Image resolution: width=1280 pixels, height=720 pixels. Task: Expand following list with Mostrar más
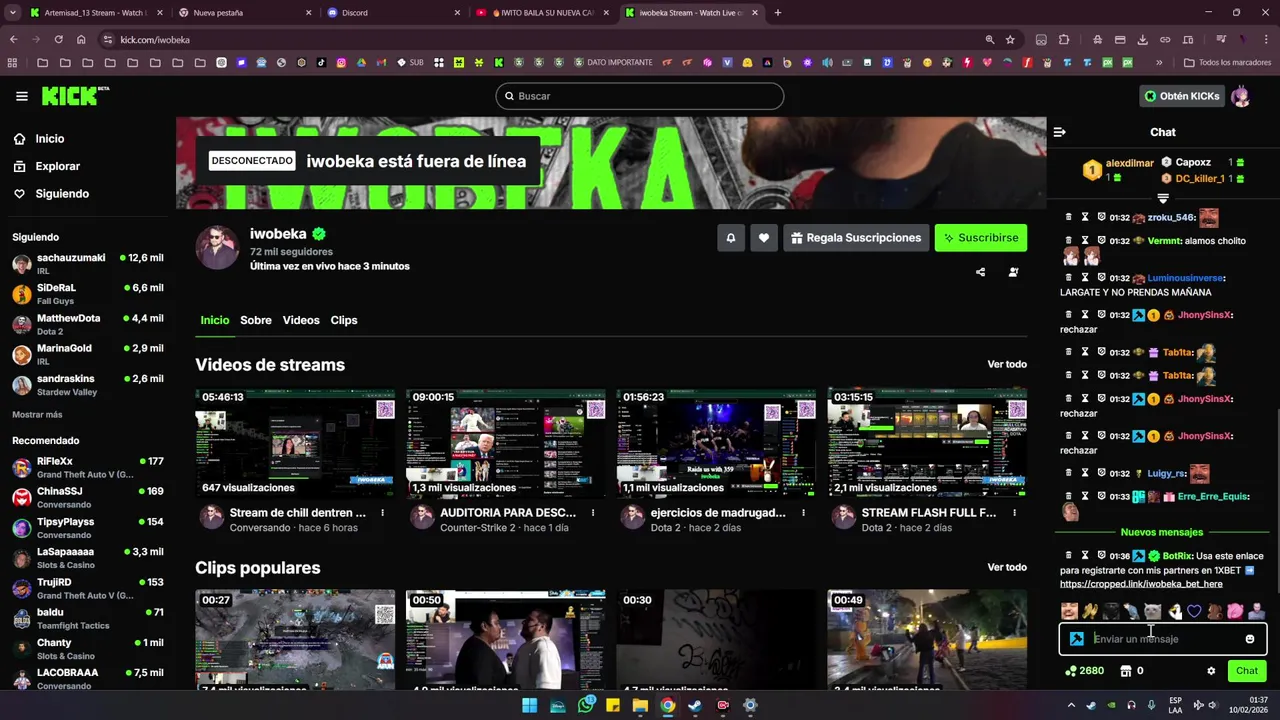[37, 414]
